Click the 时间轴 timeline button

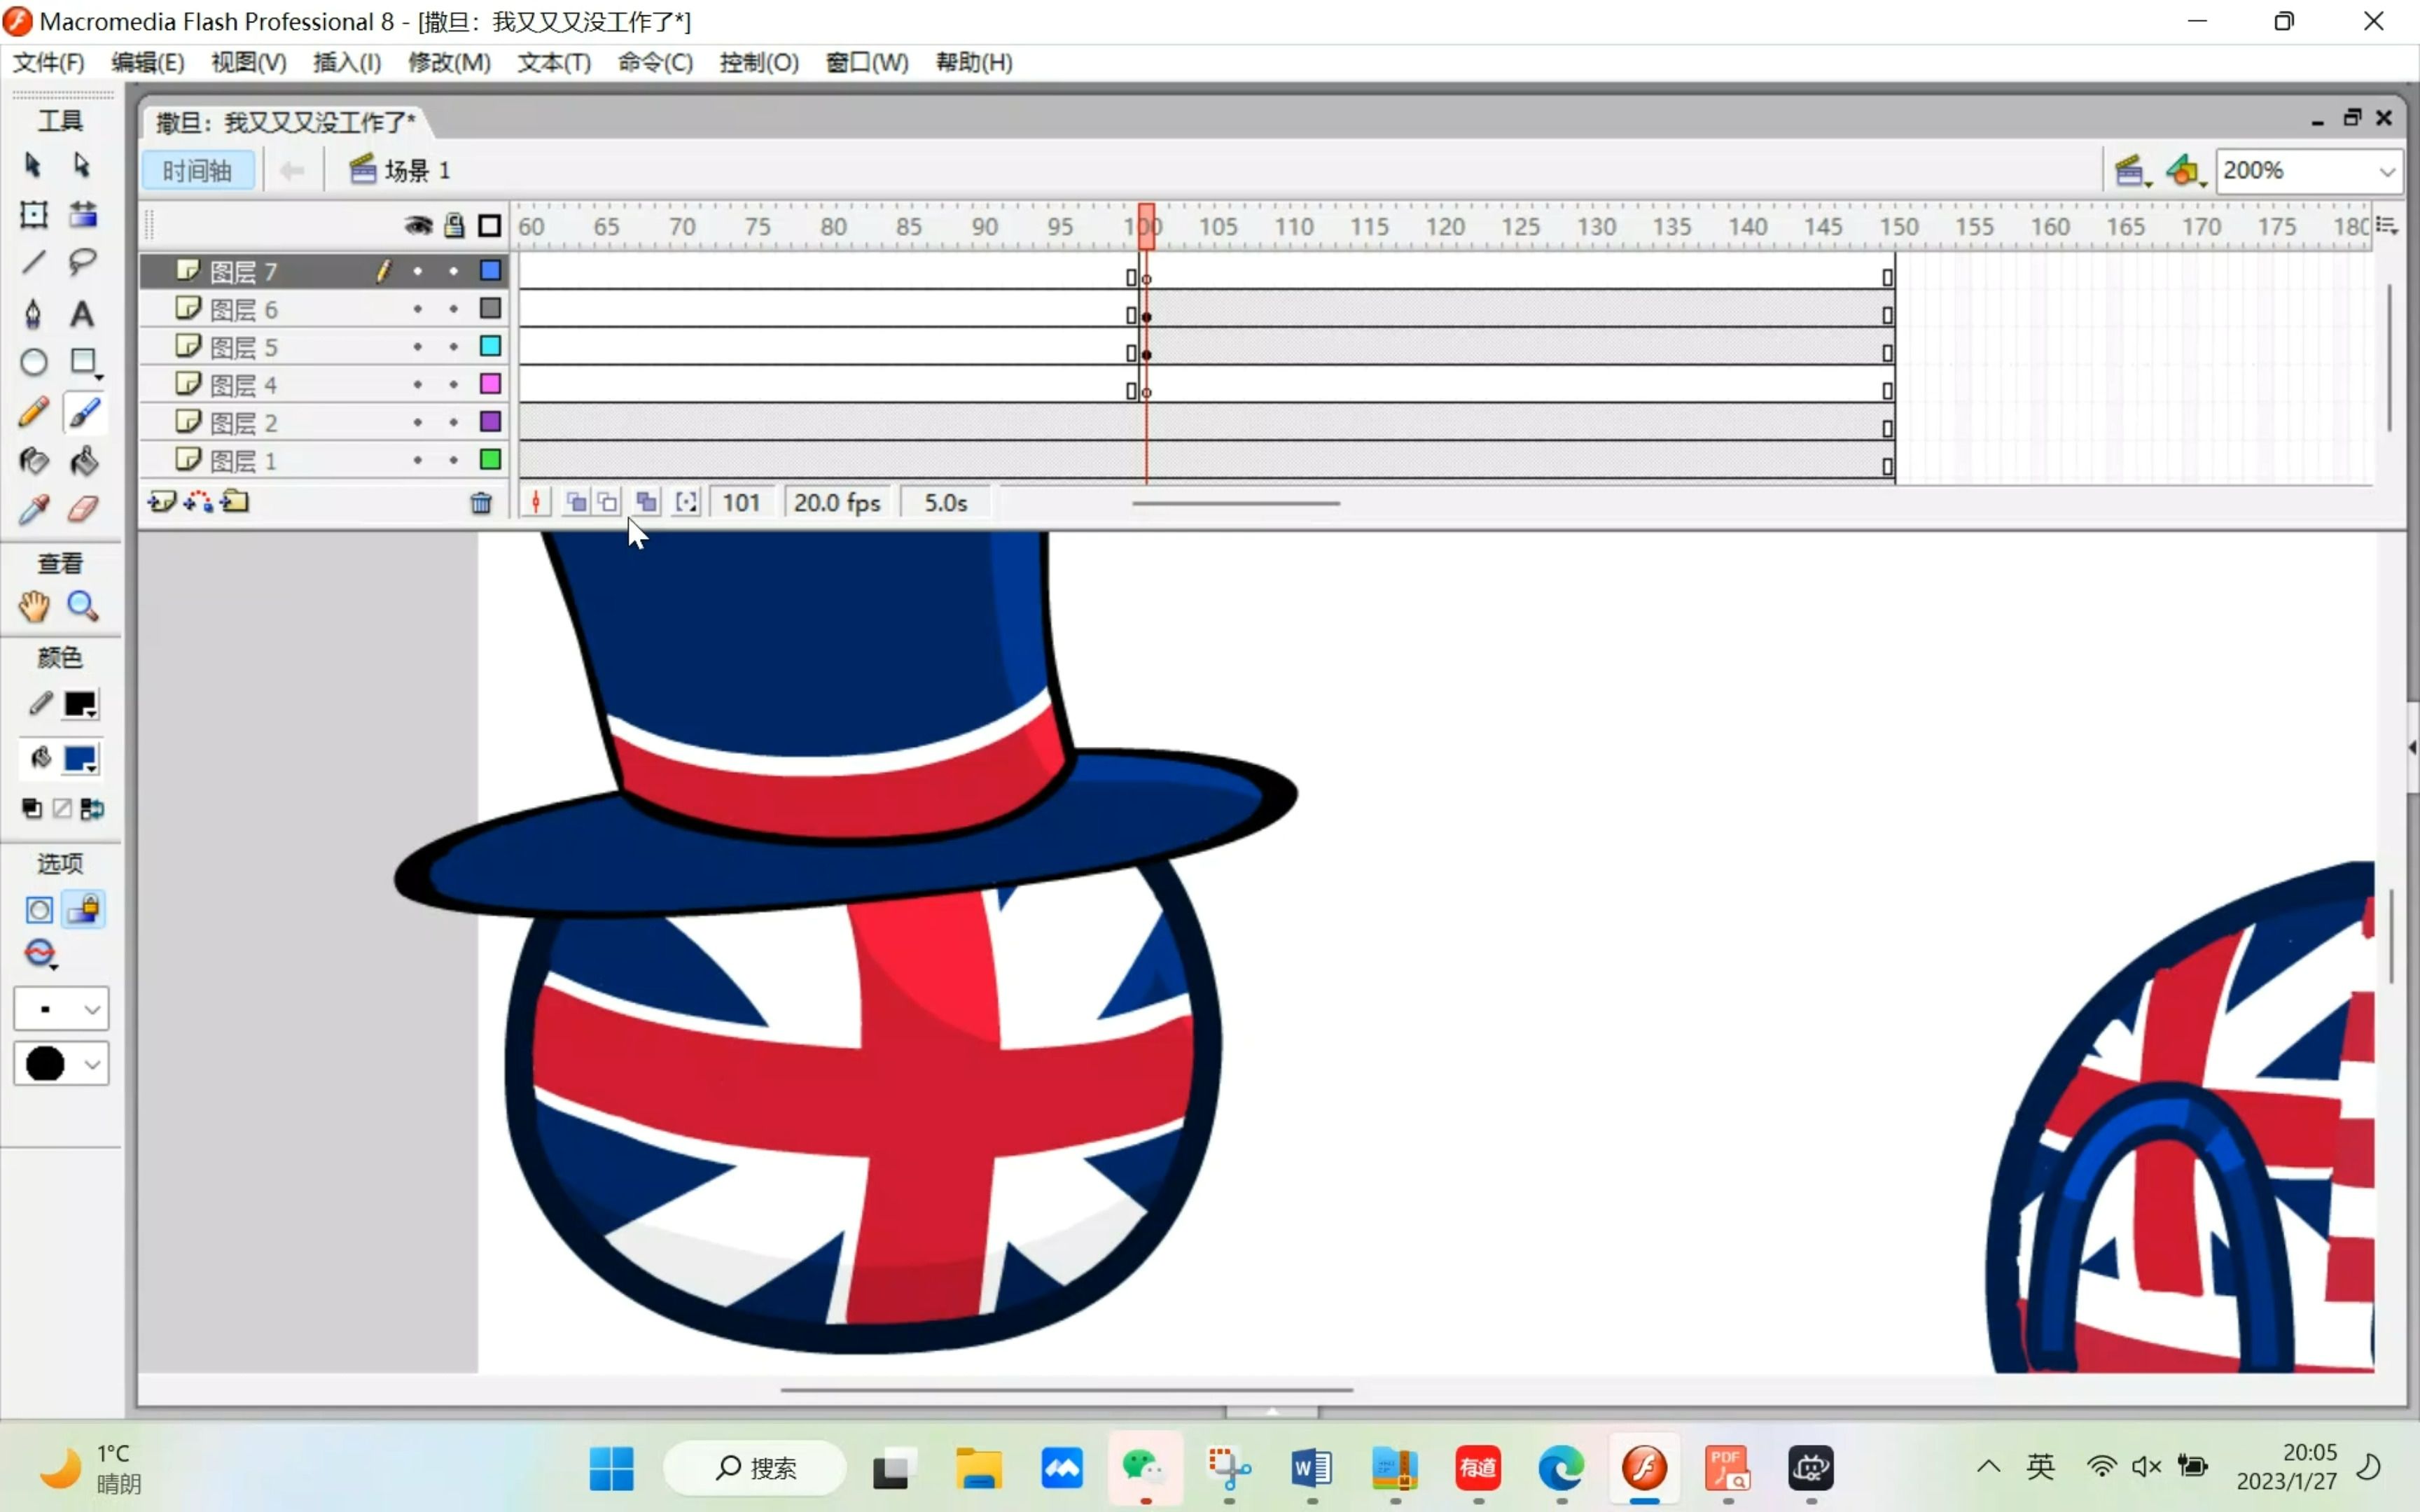(x=198, y=171)
